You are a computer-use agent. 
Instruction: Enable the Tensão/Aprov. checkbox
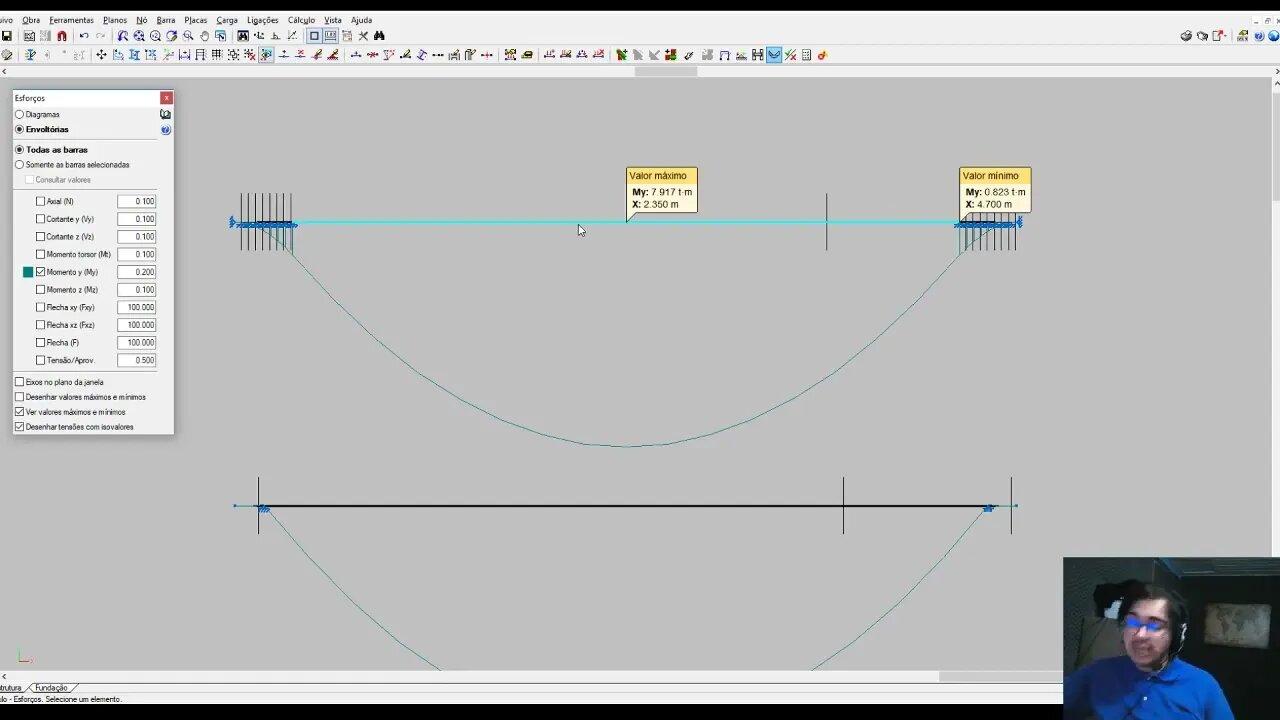click(x=40, y=360)
